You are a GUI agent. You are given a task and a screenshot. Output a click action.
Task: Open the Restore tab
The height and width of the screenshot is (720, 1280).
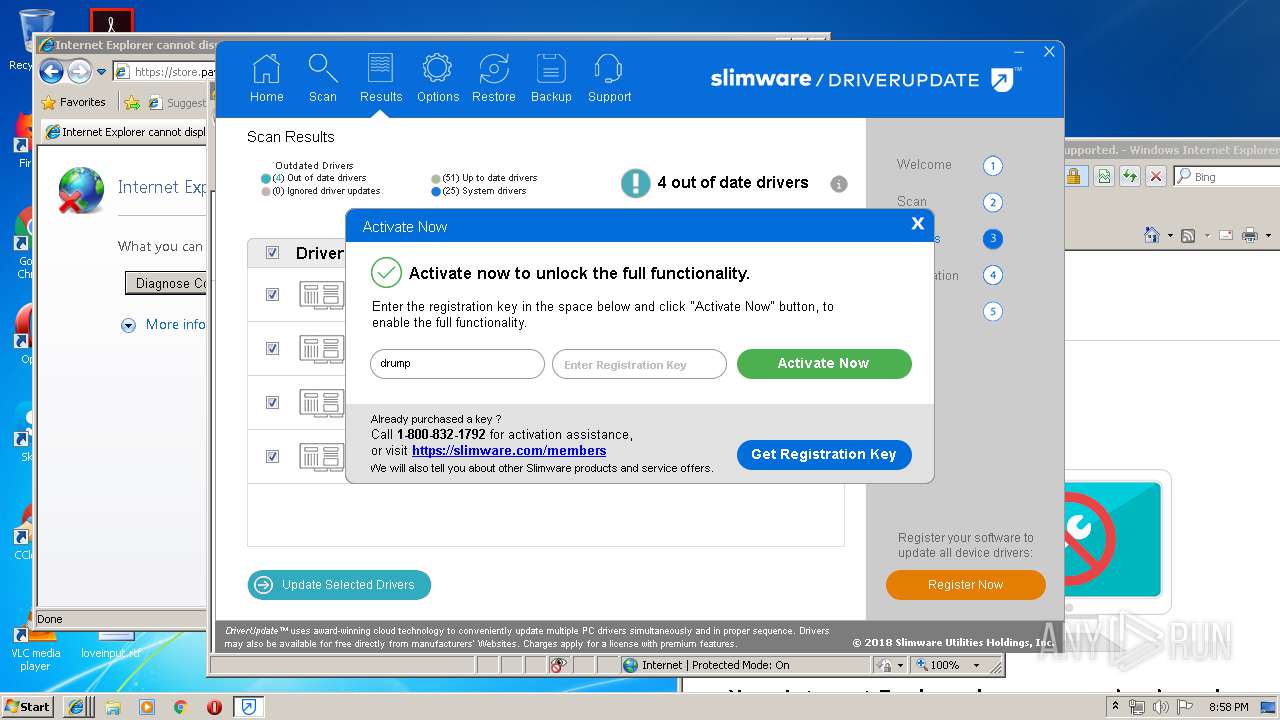coord(494,78)
